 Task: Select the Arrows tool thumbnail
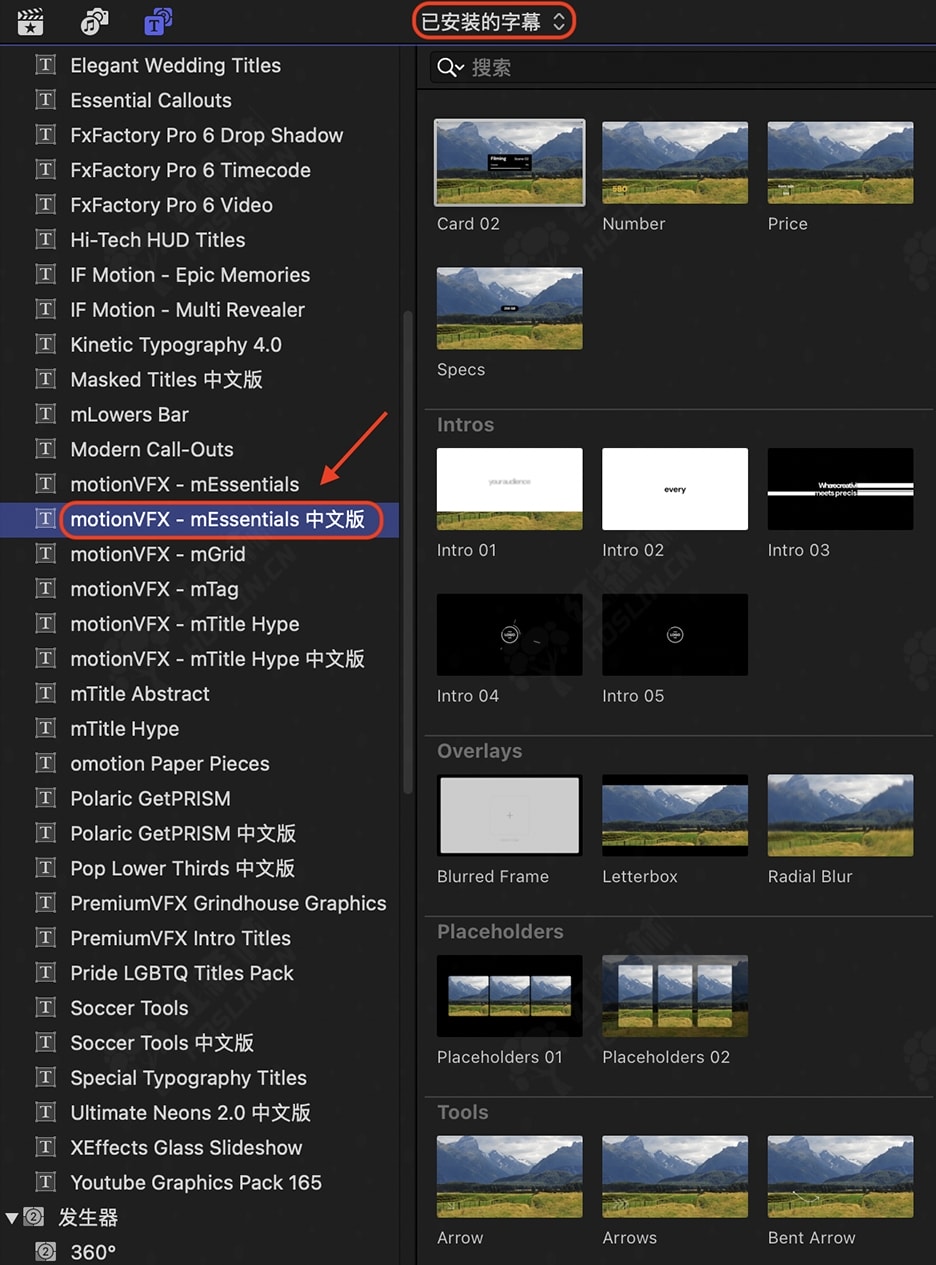[x=675, y=1177]
